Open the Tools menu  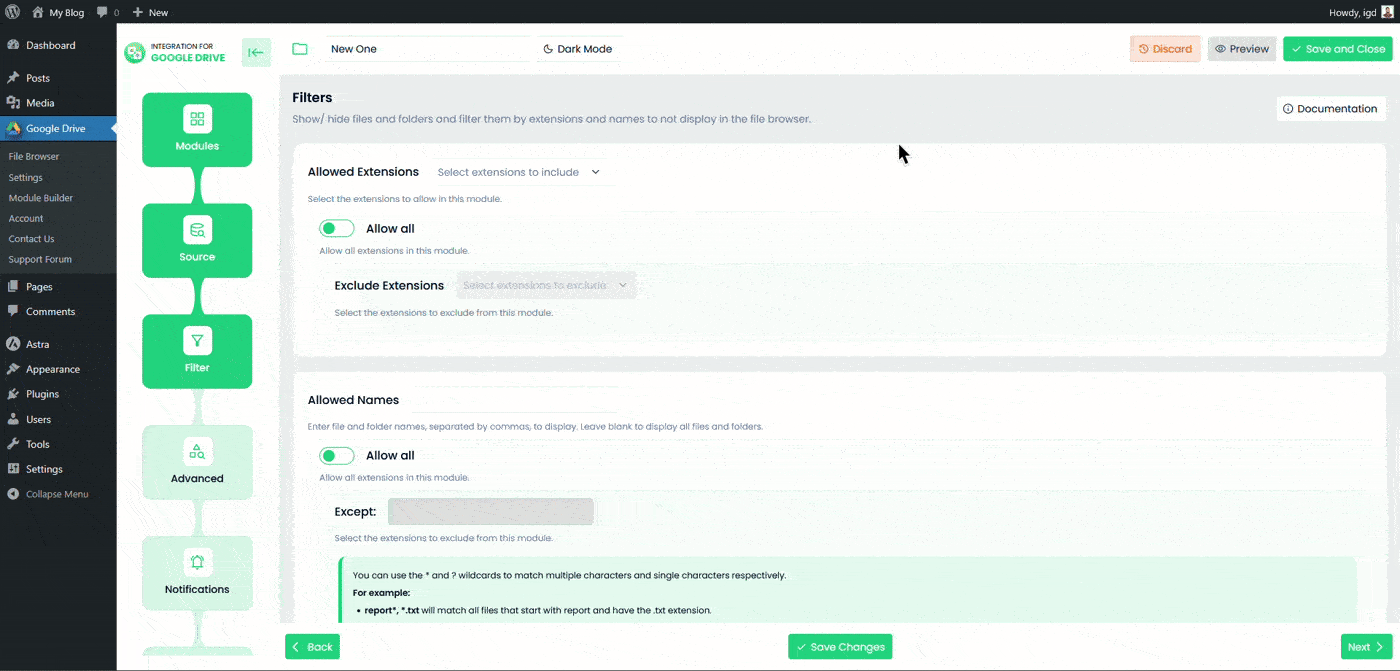[x=58, y=444]
